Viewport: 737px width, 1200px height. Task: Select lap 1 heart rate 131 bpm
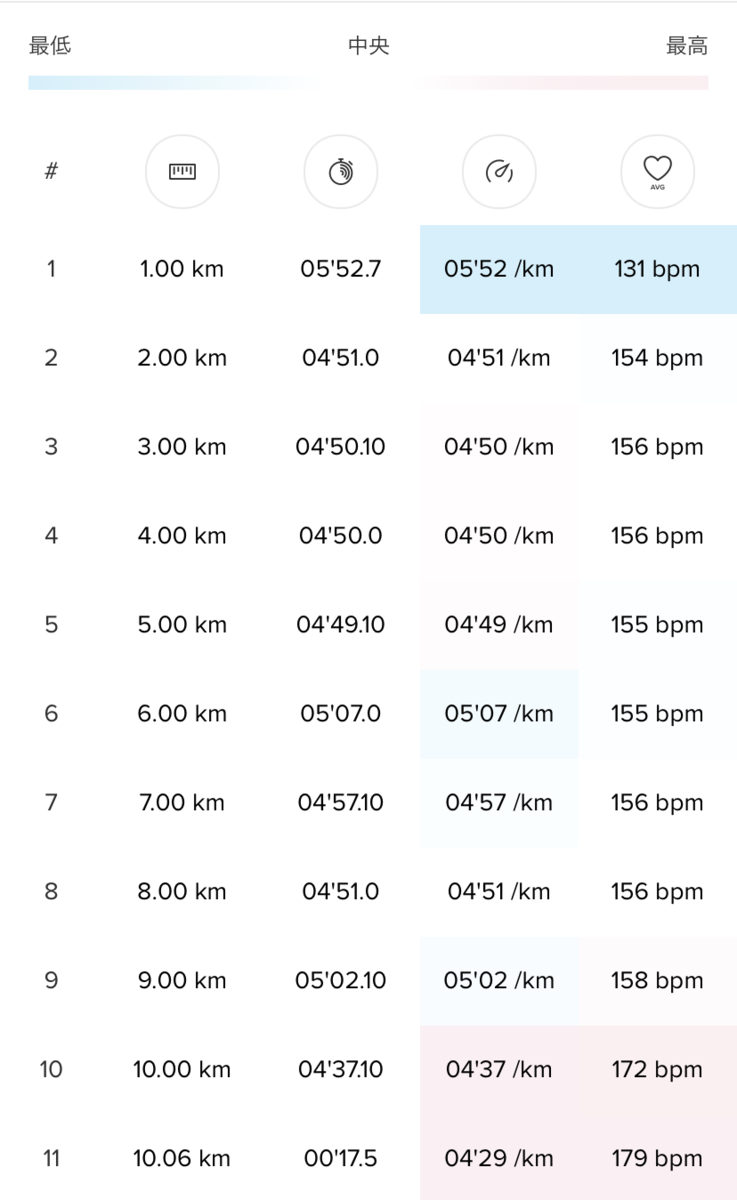(657, 269)
